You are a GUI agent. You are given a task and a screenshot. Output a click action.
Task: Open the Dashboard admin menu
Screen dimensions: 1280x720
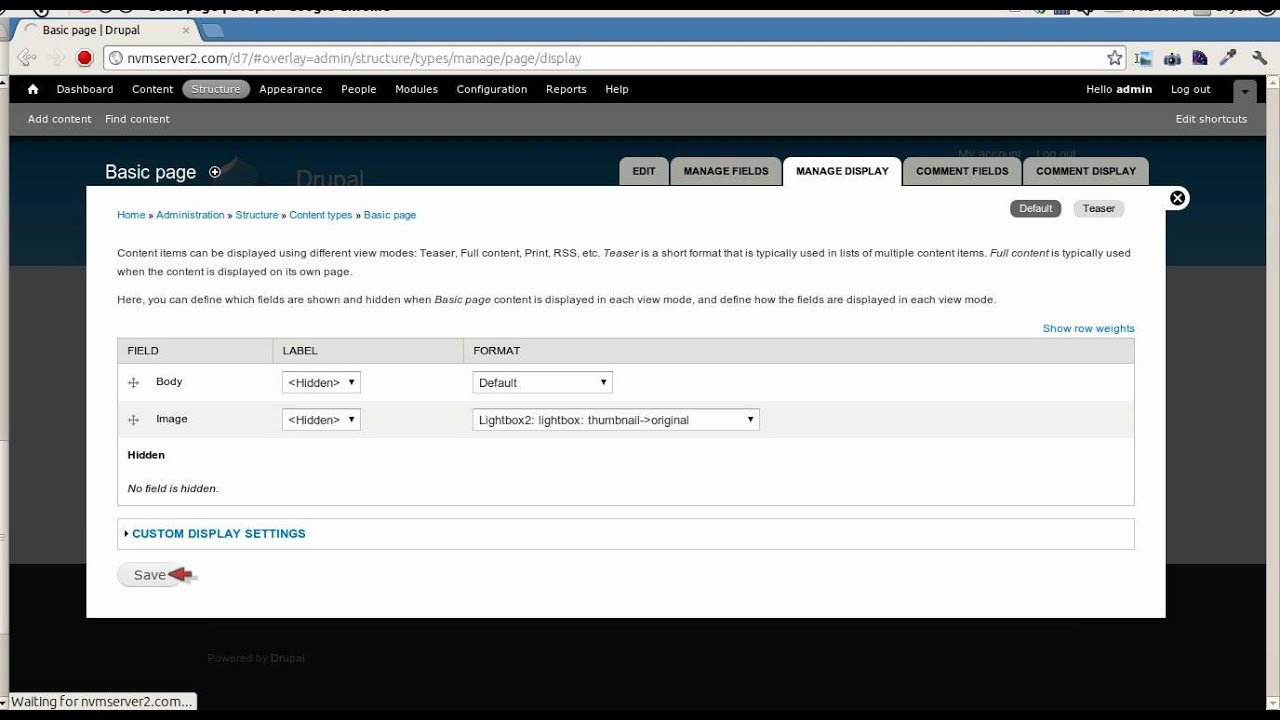[x=85, y=89]
